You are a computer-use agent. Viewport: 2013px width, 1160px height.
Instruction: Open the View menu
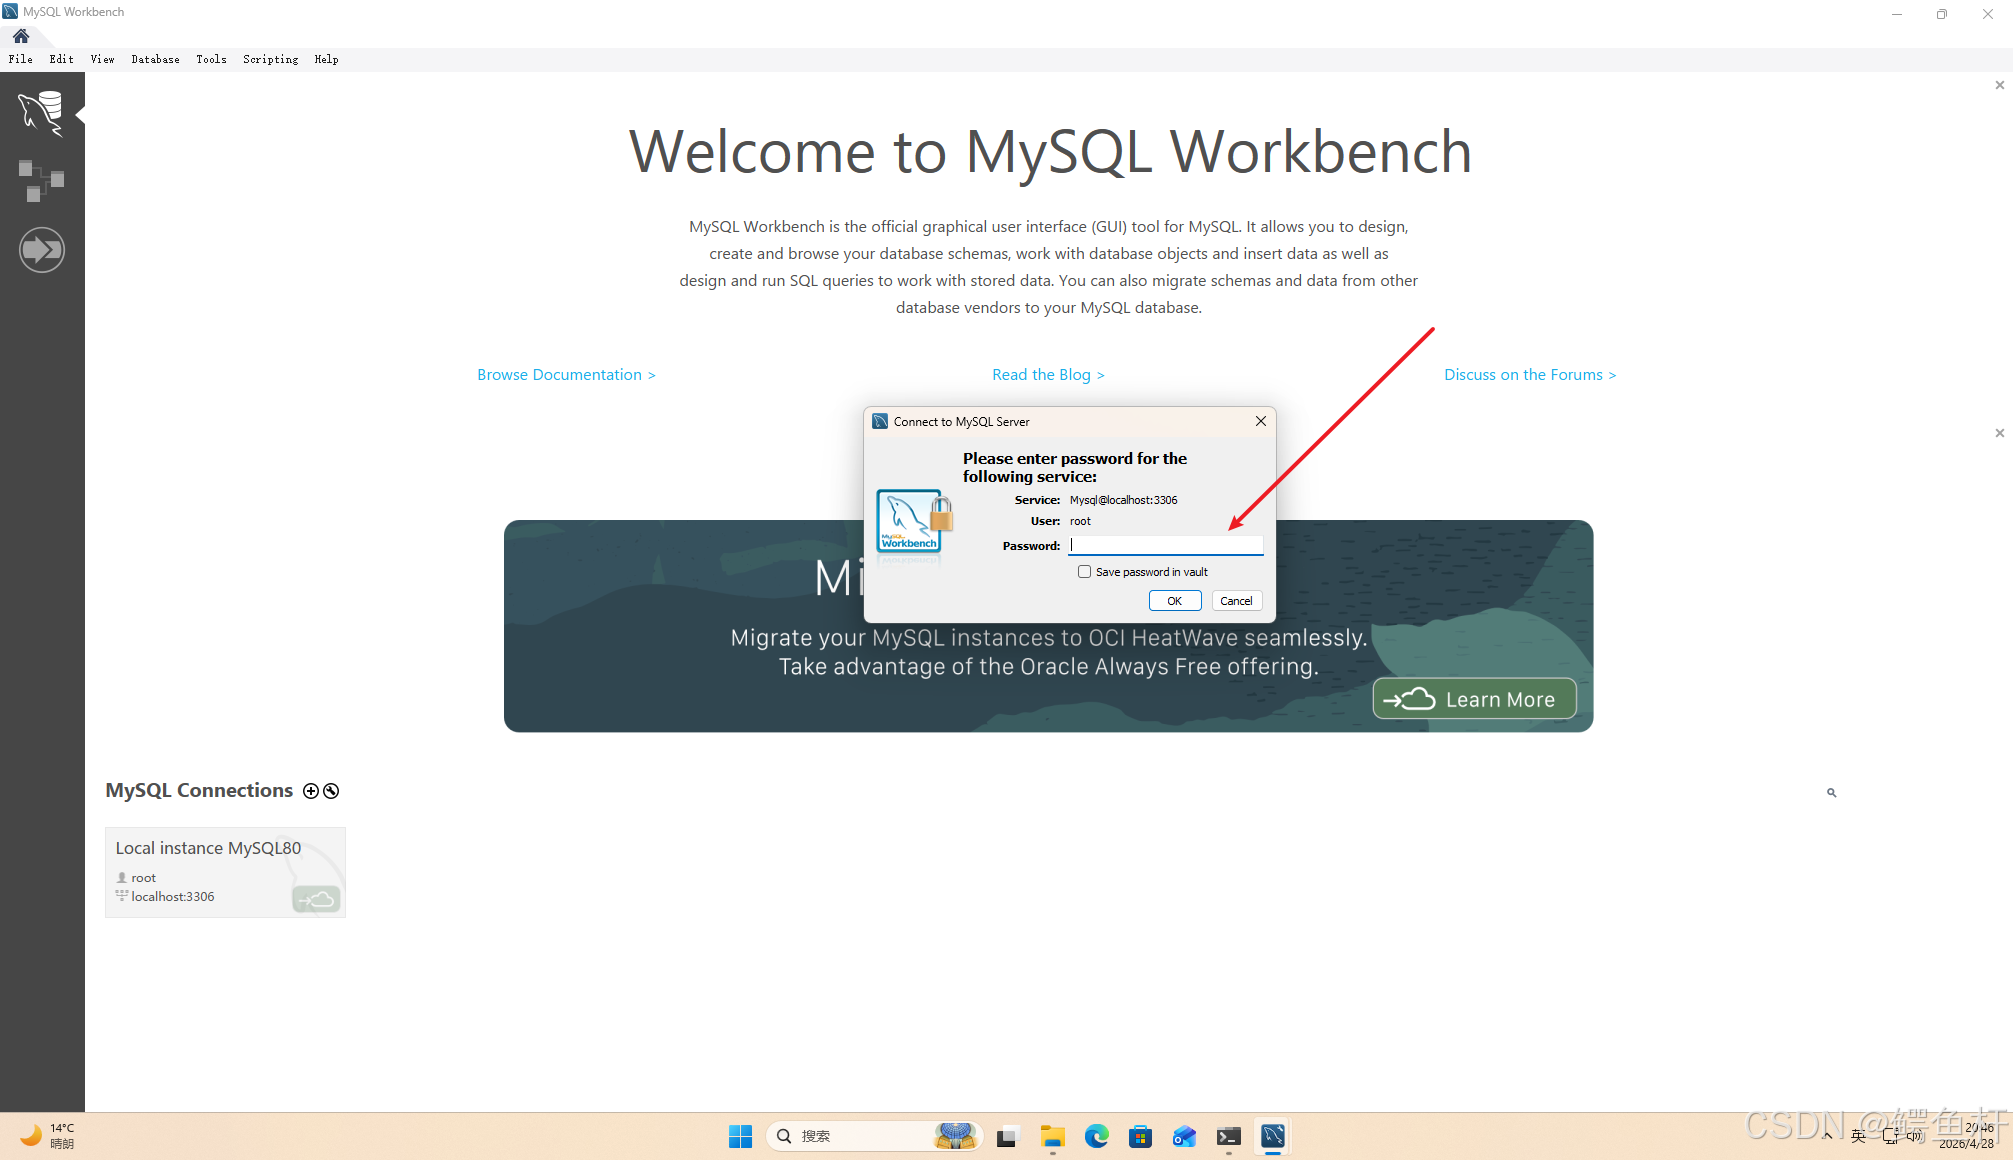(x=103, y=59)
